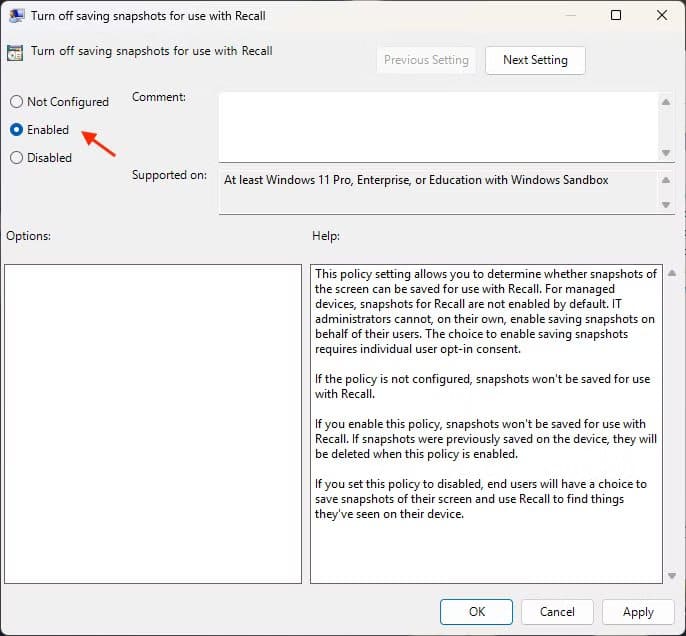Click the 'At least Windows 11 Pro' text
This screenshot has width=686, height=636.
(x=416, y=180)
